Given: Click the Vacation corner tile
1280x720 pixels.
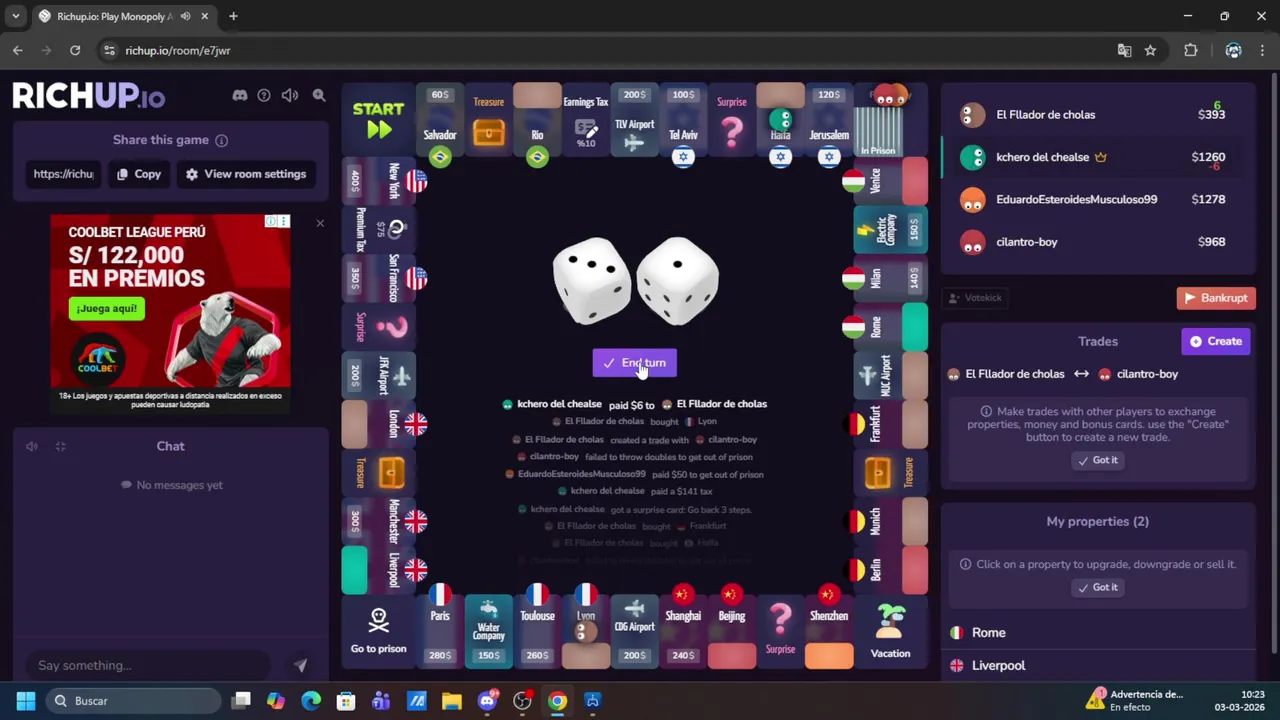Looking at the screenshot, I should coord(890,632).
